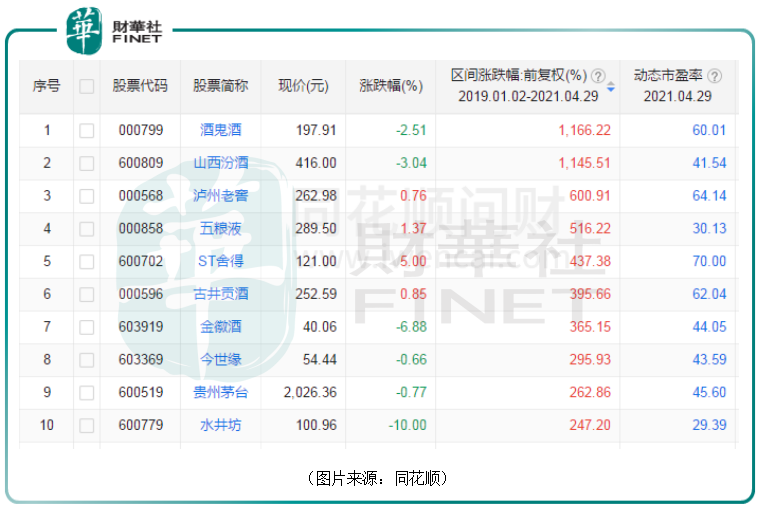Open stock link 金徽酒
The image size is (763, 508).
coord(221,327)
